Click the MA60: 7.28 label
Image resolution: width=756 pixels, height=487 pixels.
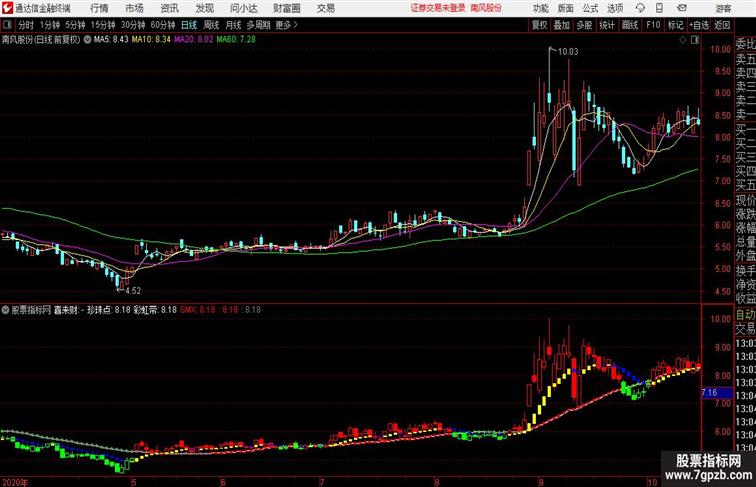pos(236,40)
